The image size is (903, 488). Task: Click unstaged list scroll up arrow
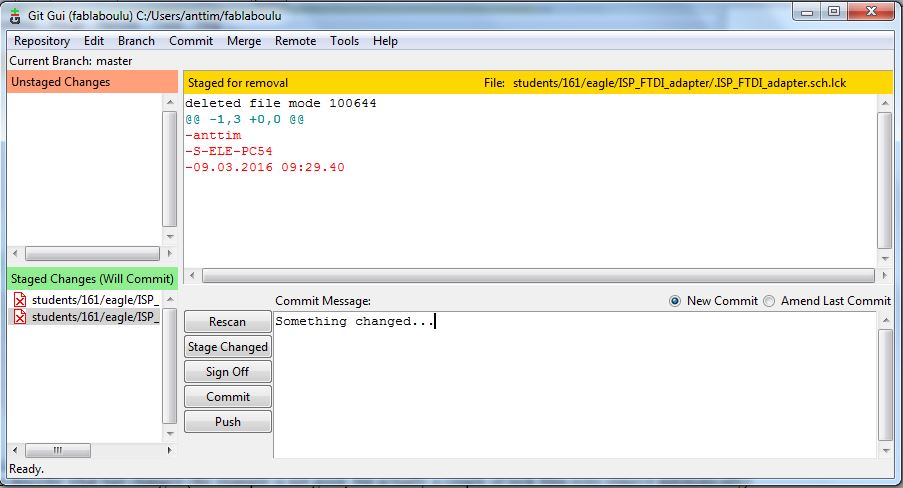click(x=170, y=102)
